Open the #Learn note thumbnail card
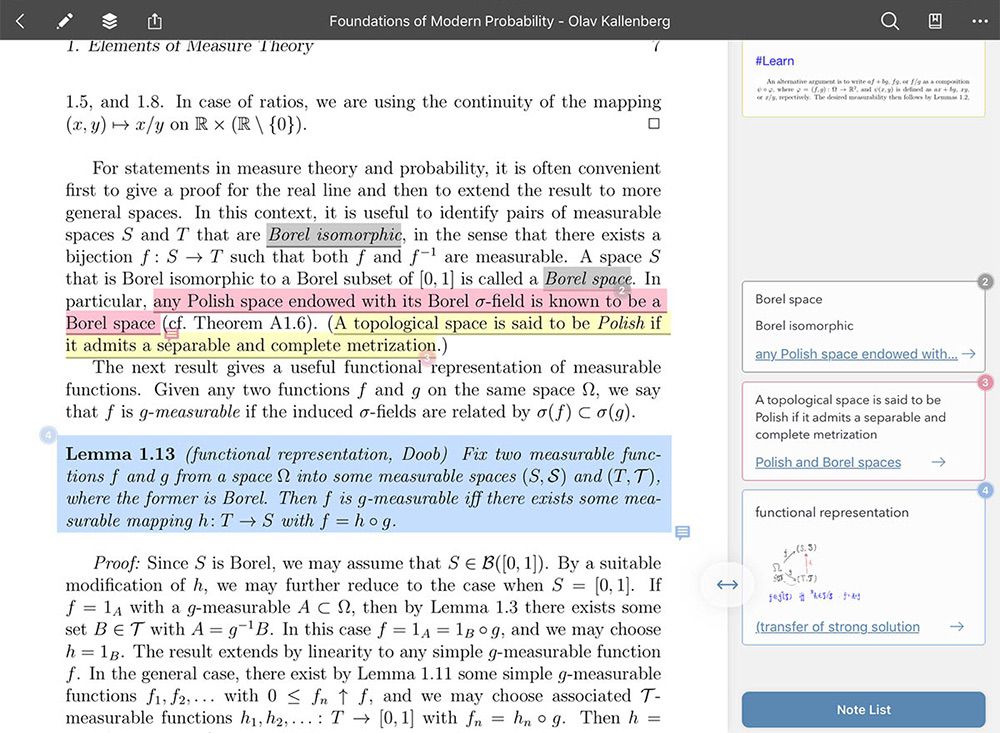 pyautogui.click(x=864, y=79)
